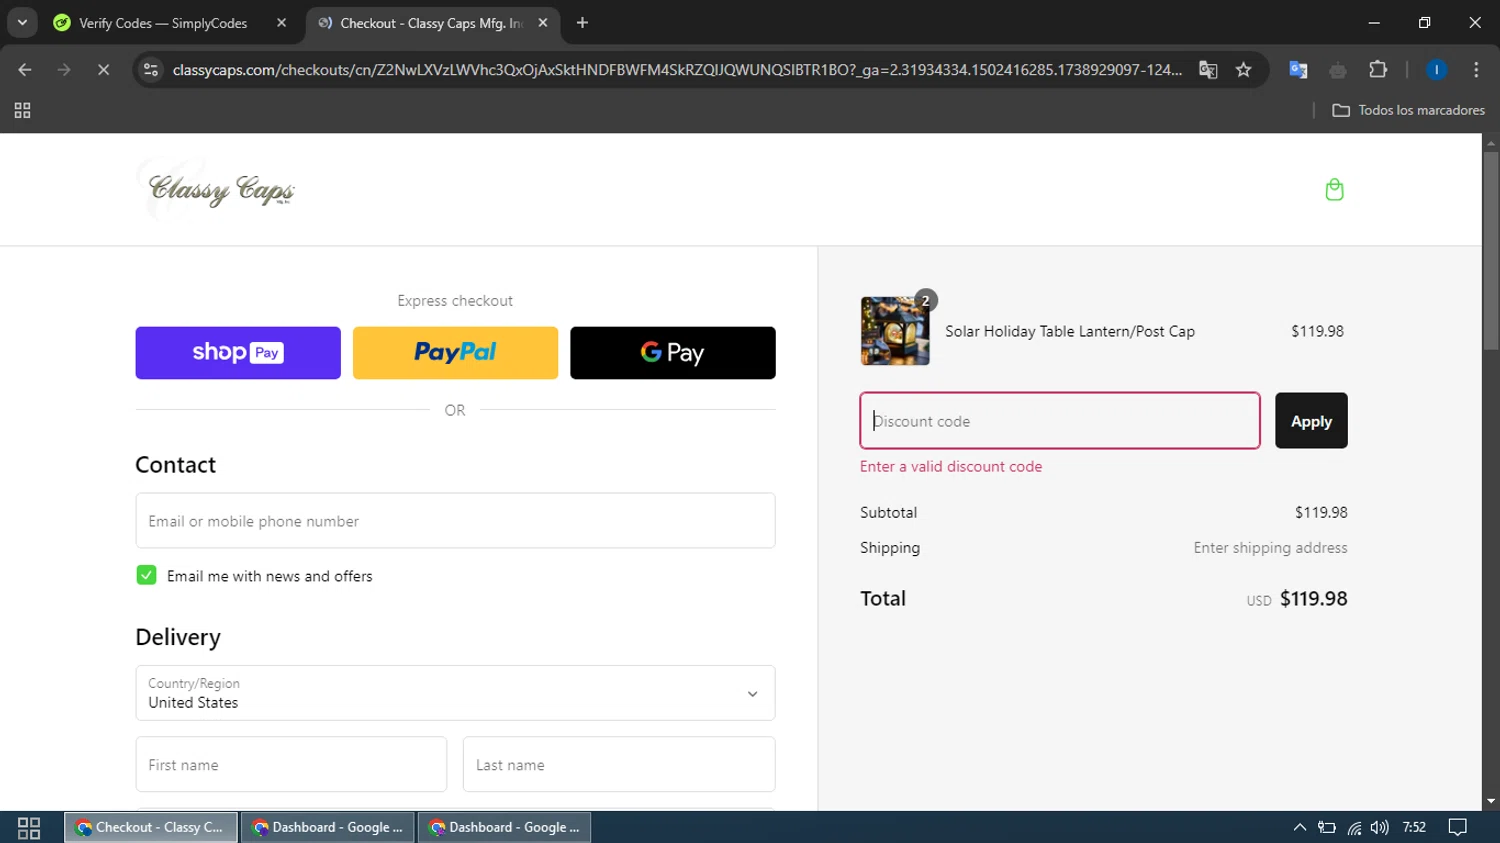Pay with PayPal express checkout
This screenshot has height=843, width=1500.
coord(455,353)
